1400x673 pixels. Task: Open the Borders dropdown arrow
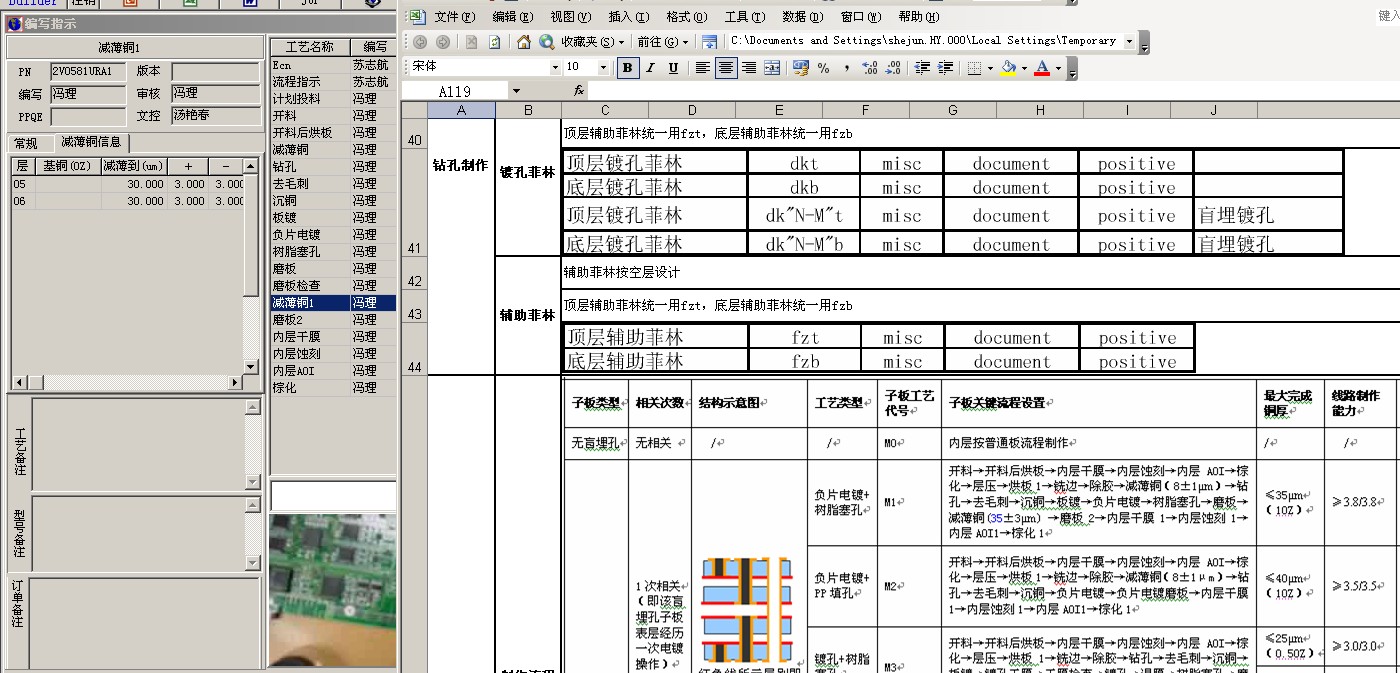click(989, 68)
